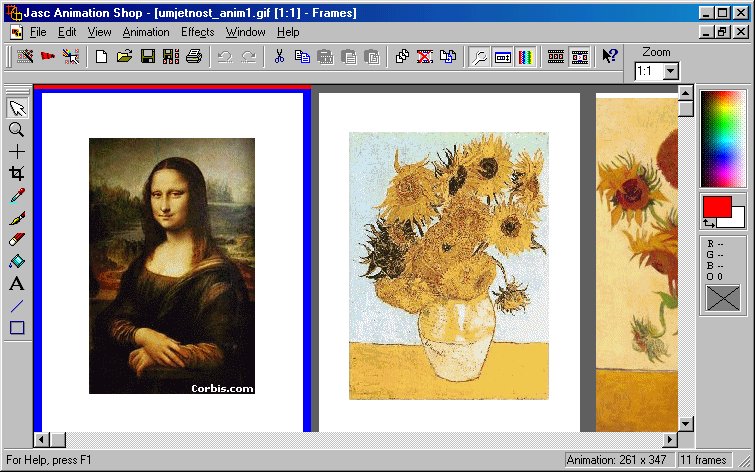The height and width of the screenshot is (472, 755).
Task: Click the 'Animation: 261 x 347' status text
Action: pyautogui.click(x=616, y=460)
